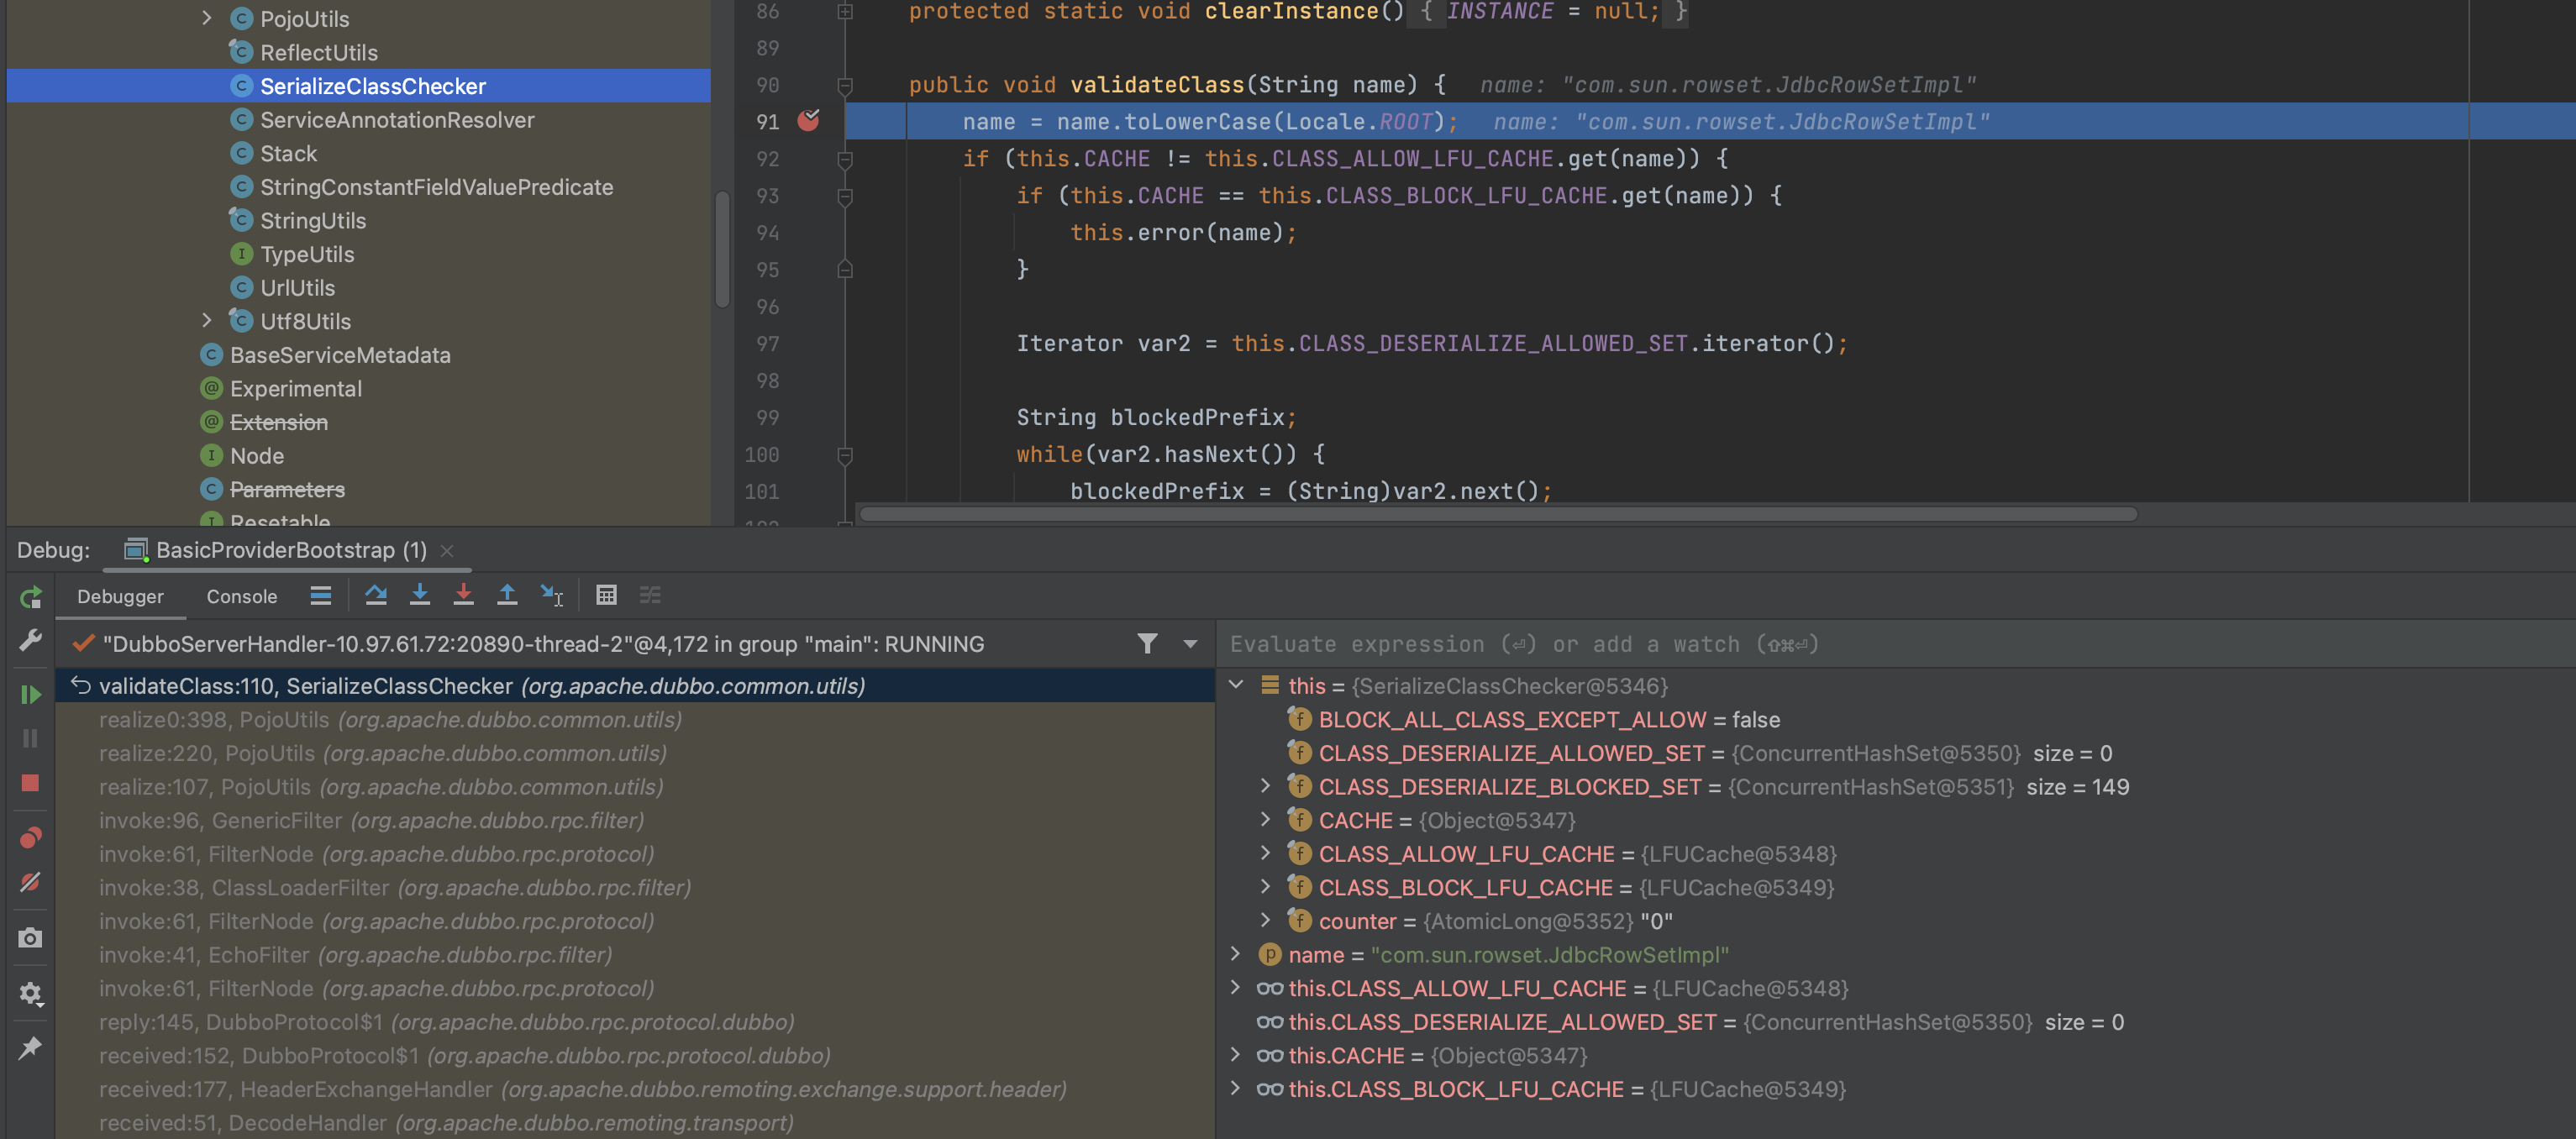
Task: Open the StringConstantFieldValuePredicate class
Action: click(x=436, y=187)
